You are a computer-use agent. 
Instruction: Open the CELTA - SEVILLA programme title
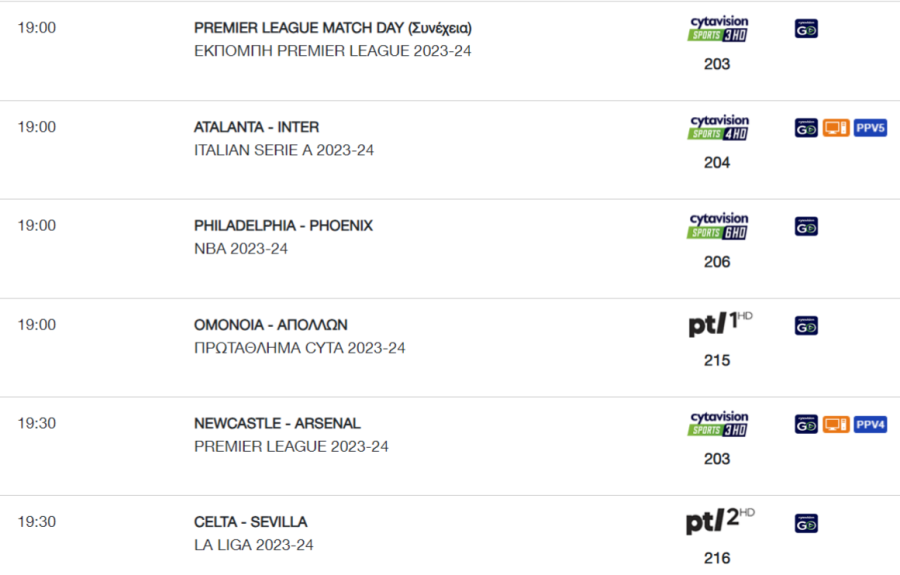coord(251,522)
